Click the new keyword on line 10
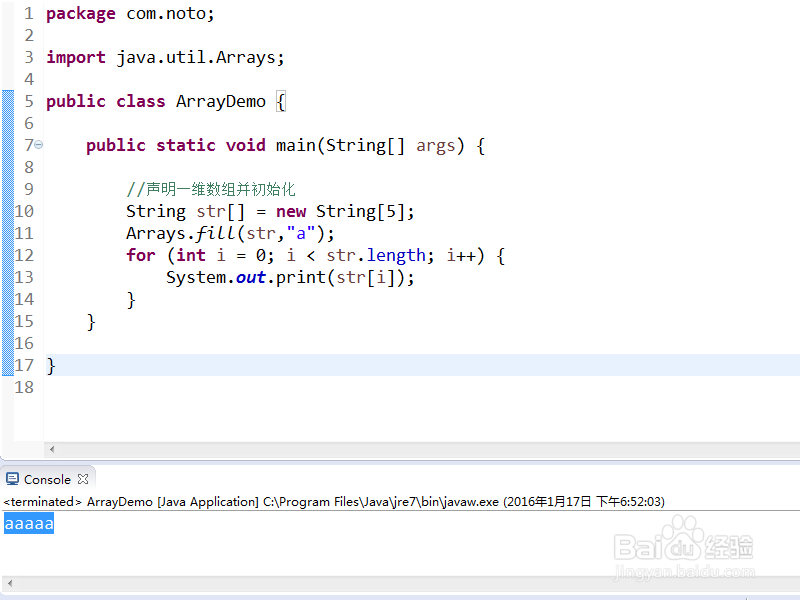Screen dimensions: 800x600 291,211
